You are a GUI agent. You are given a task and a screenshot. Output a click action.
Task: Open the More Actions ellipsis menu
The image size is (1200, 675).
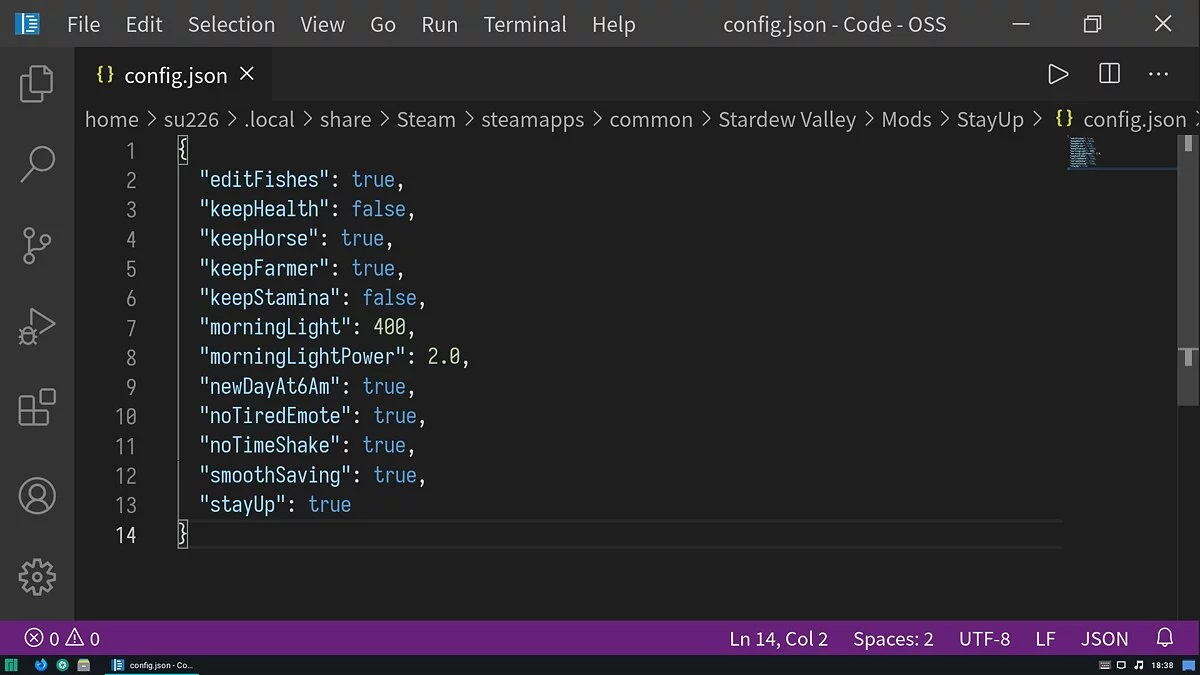1158,74
